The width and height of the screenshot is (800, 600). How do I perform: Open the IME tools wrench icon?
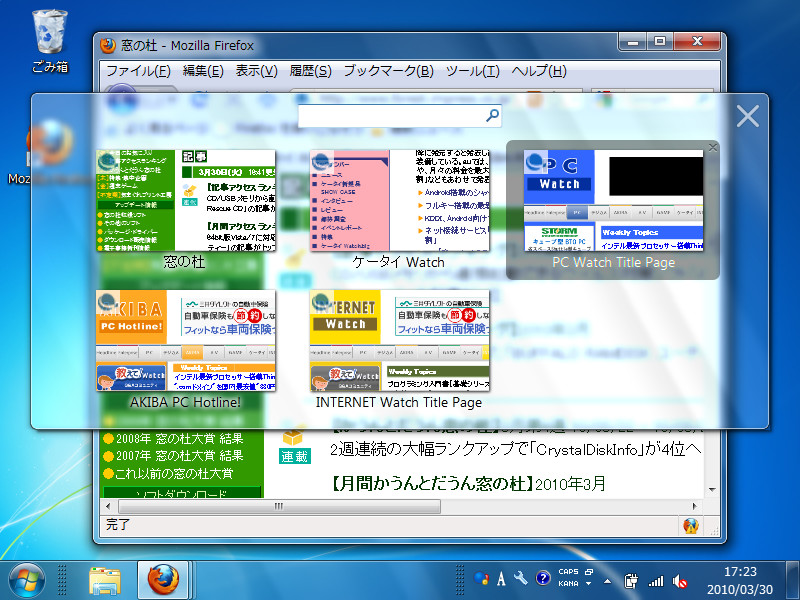[x=521, y=578]
